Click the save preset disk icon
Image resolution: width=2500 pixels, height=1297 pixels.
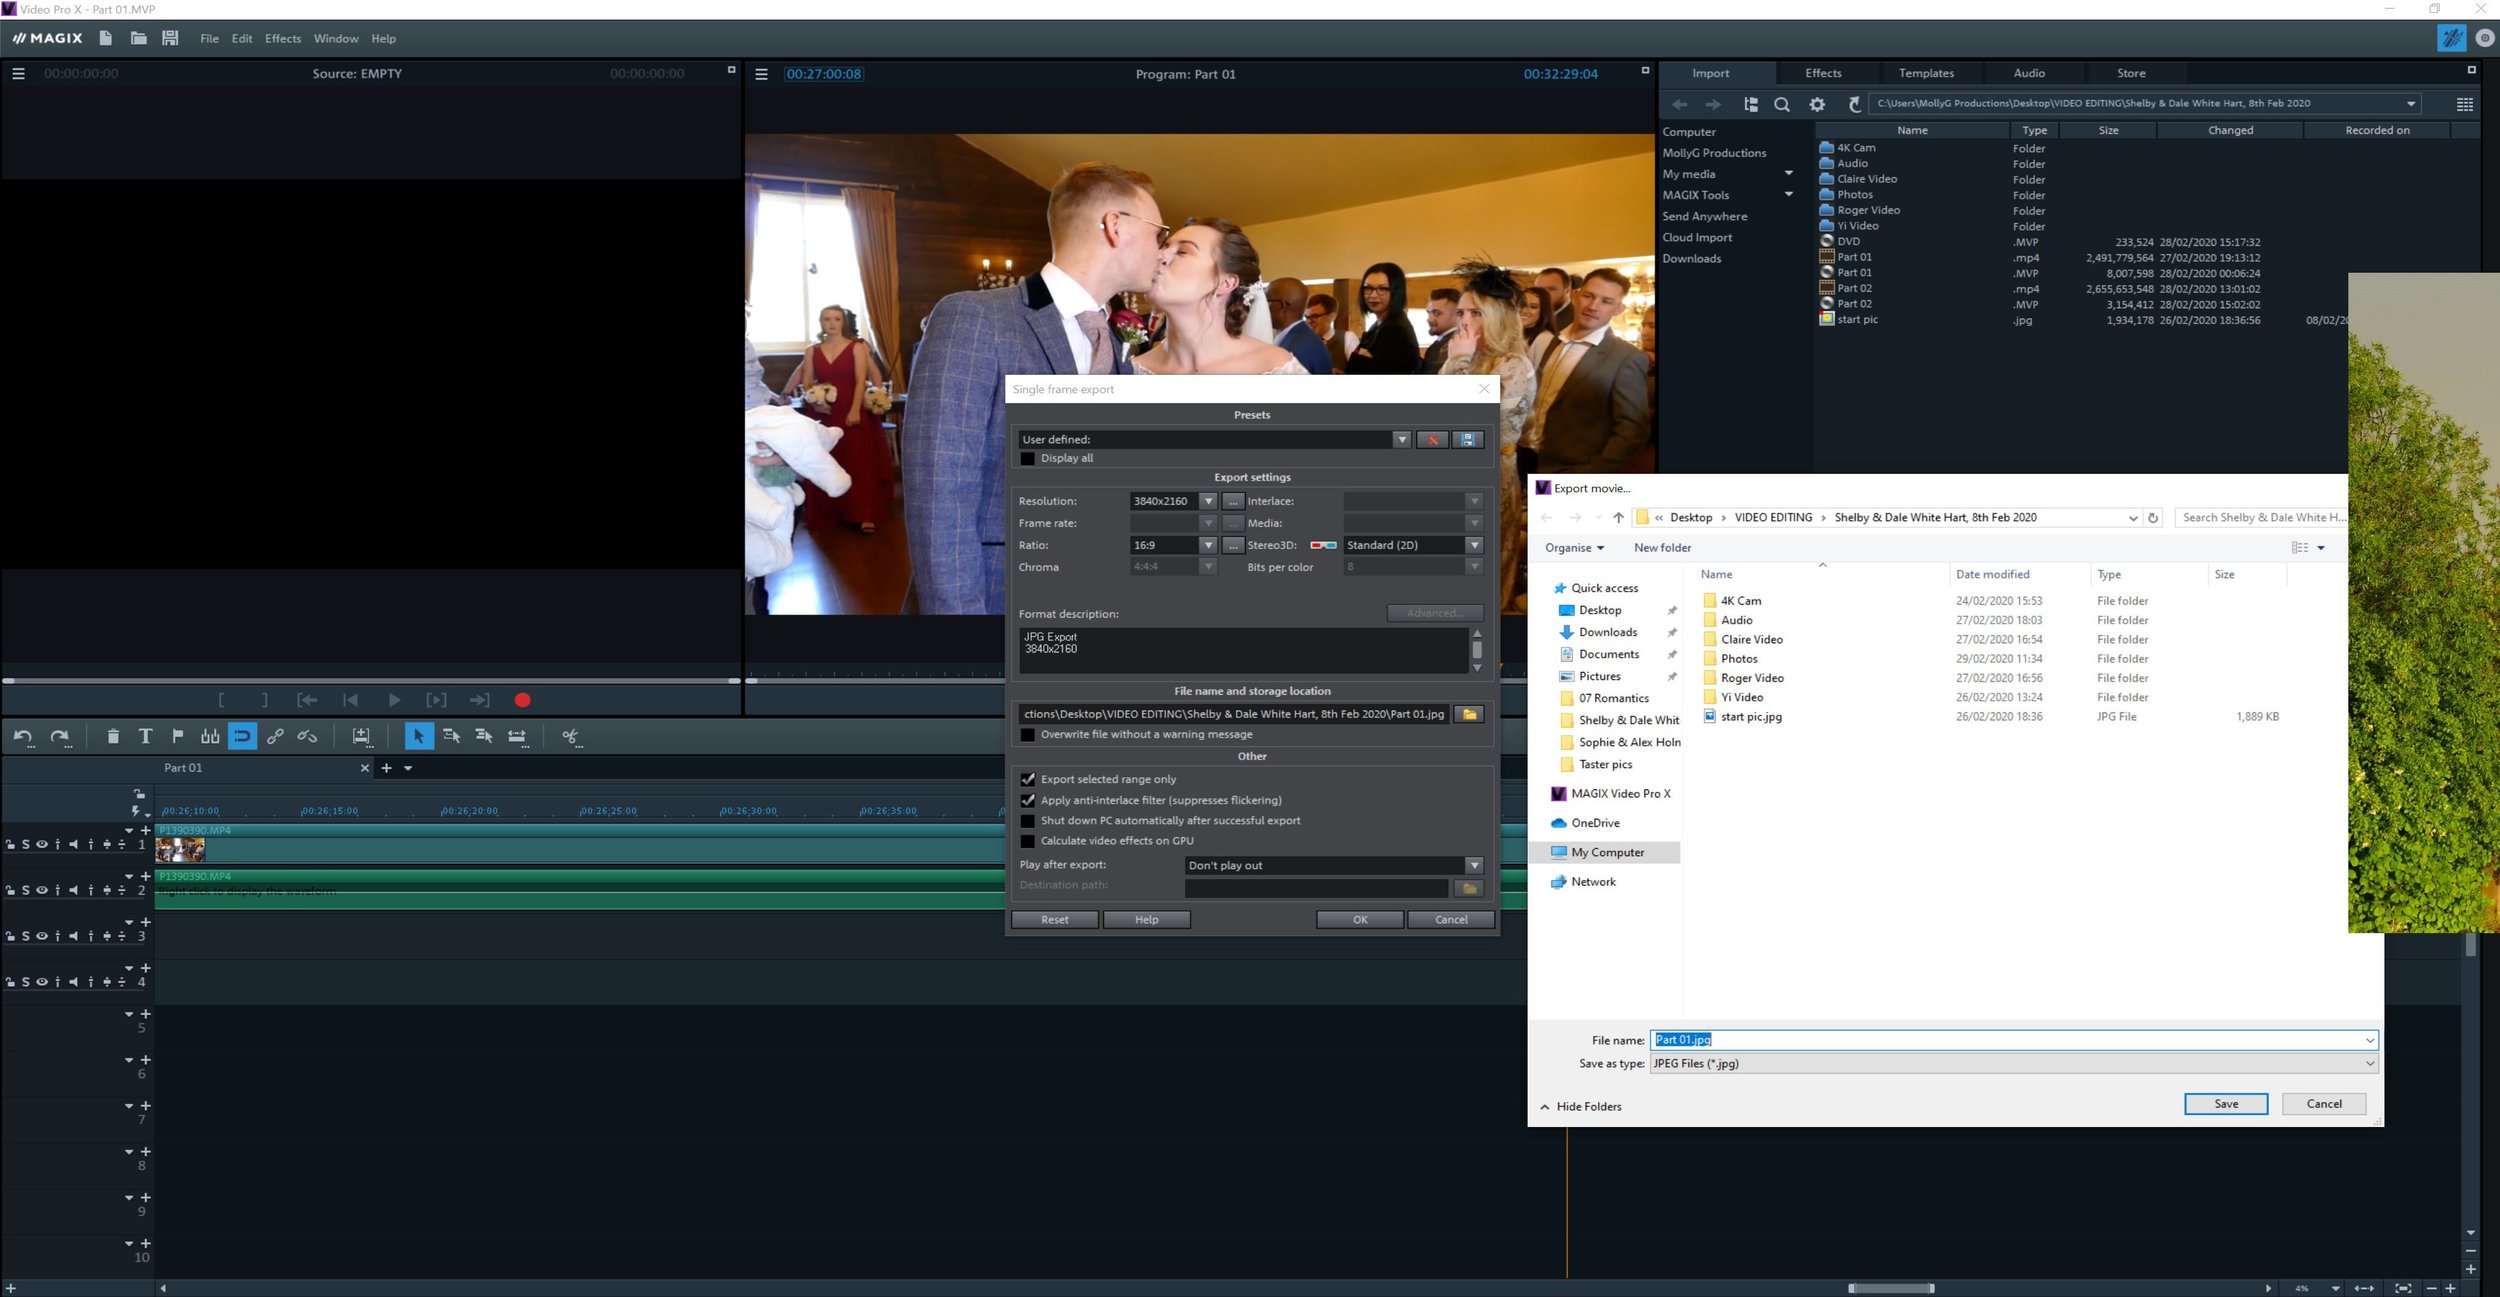[x=1468, y=440]
